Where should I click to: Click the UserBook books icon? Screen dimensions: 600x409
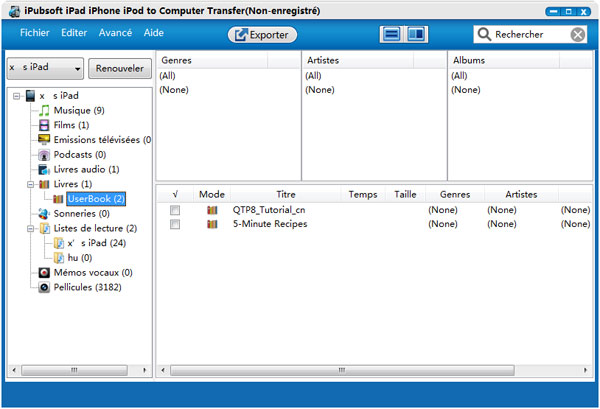pyautogui.click(x=58, y=199)
